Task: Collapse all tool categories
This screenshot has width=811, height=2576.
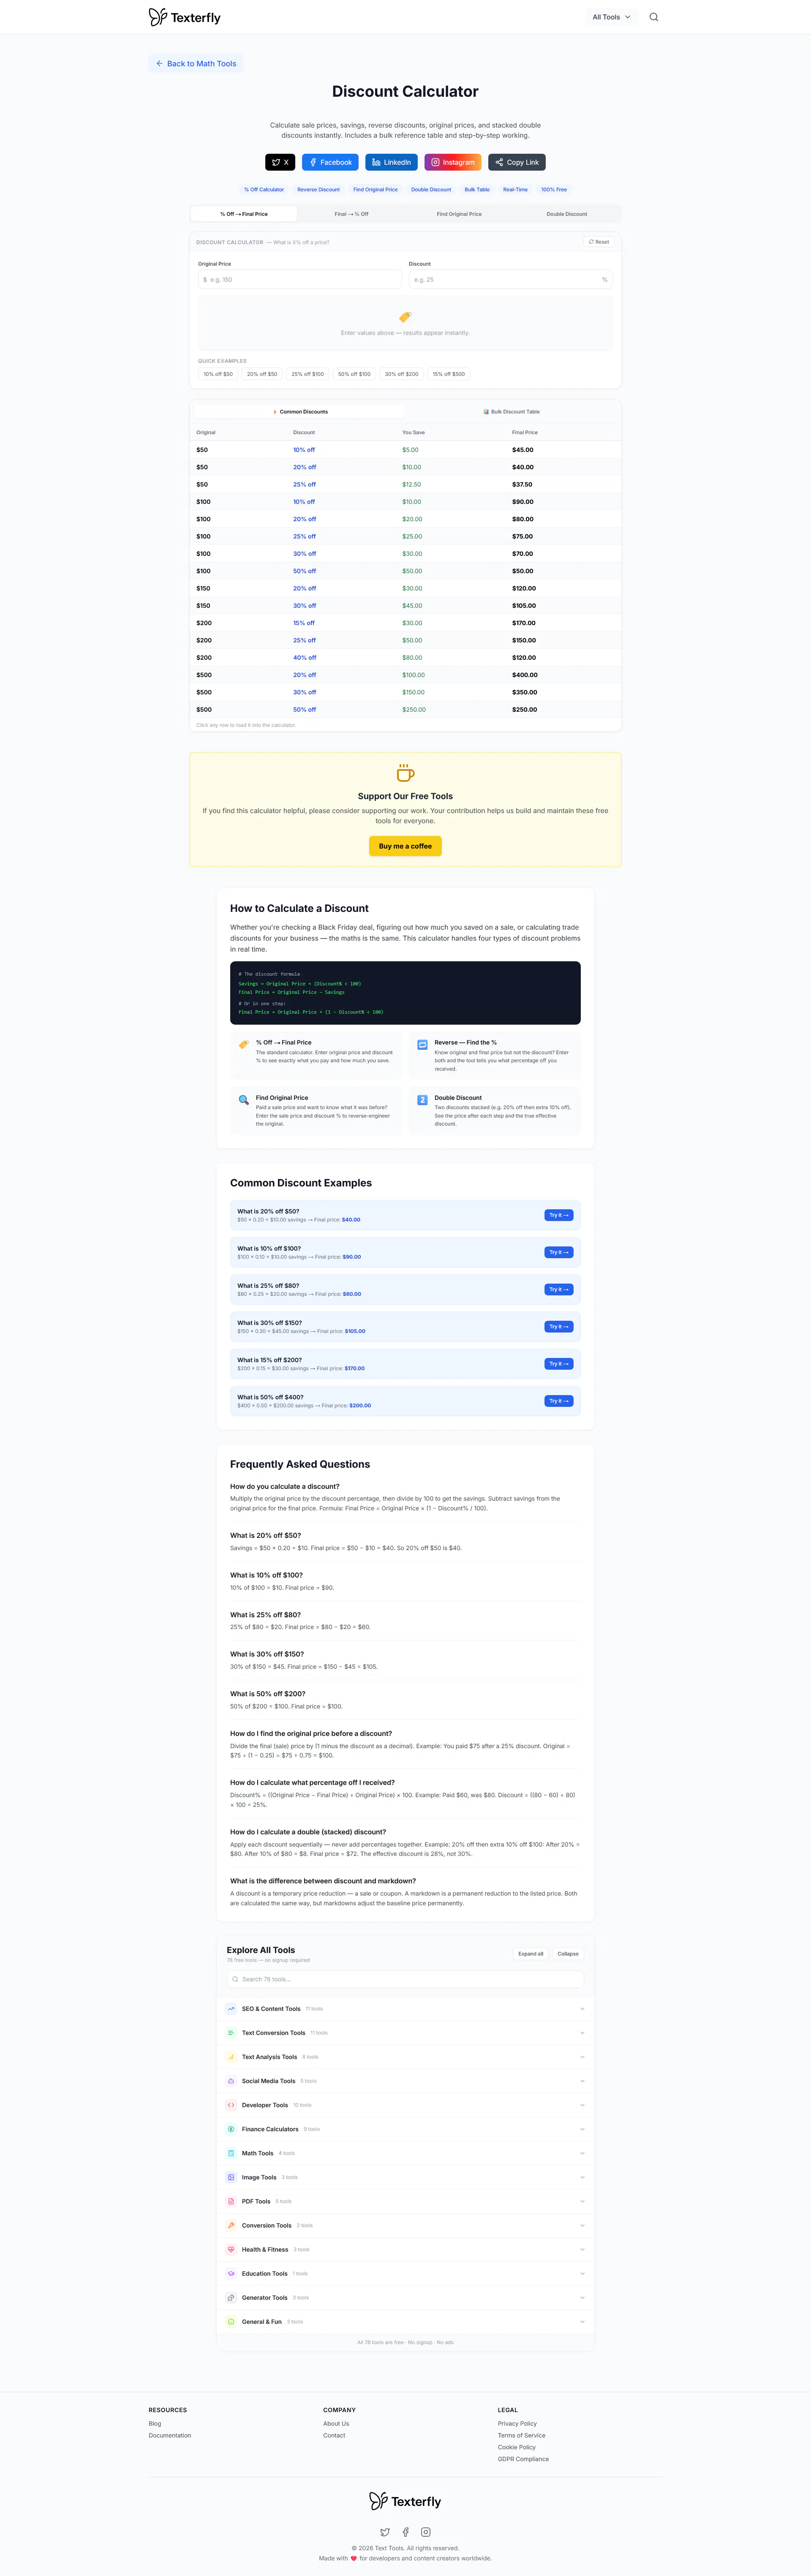Action: 568,1953
